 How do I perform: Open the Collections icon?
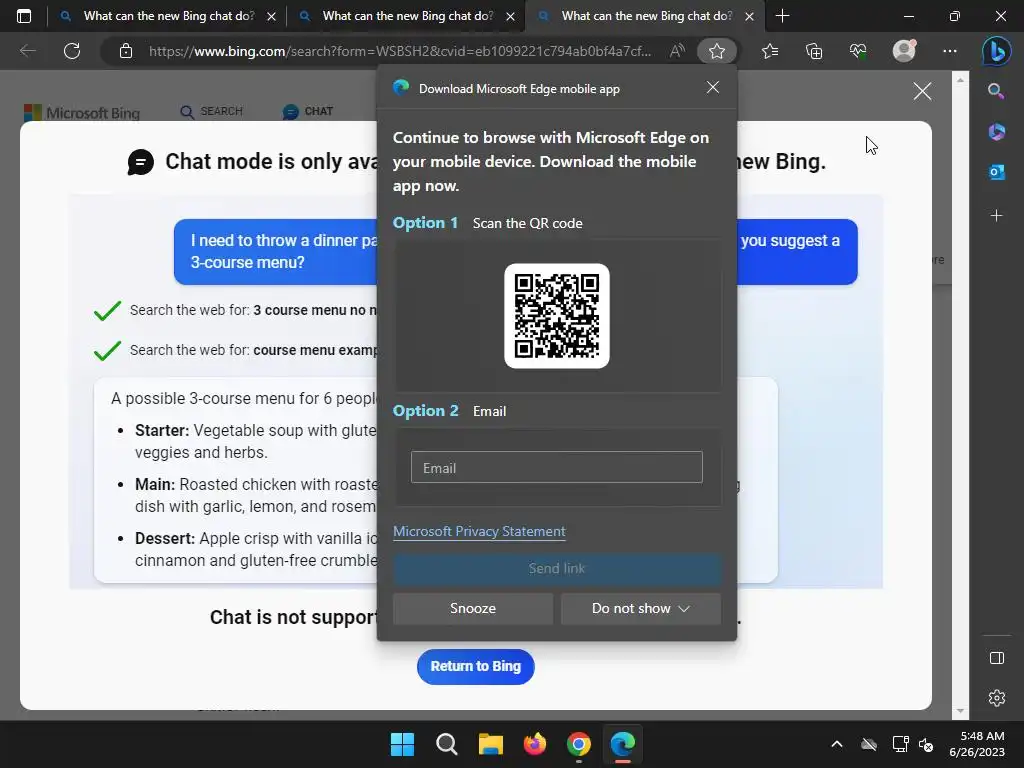(814, 51)
